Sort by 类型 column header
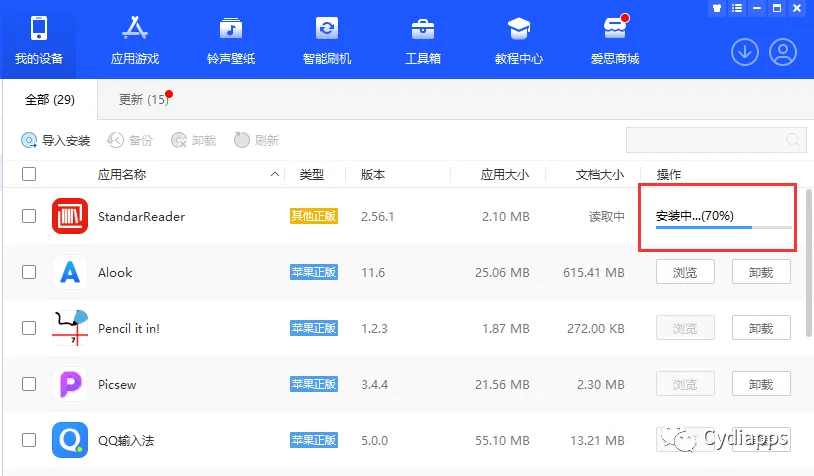Image resolution: width=814 pixels, height=476 pixels. point(311,174)
